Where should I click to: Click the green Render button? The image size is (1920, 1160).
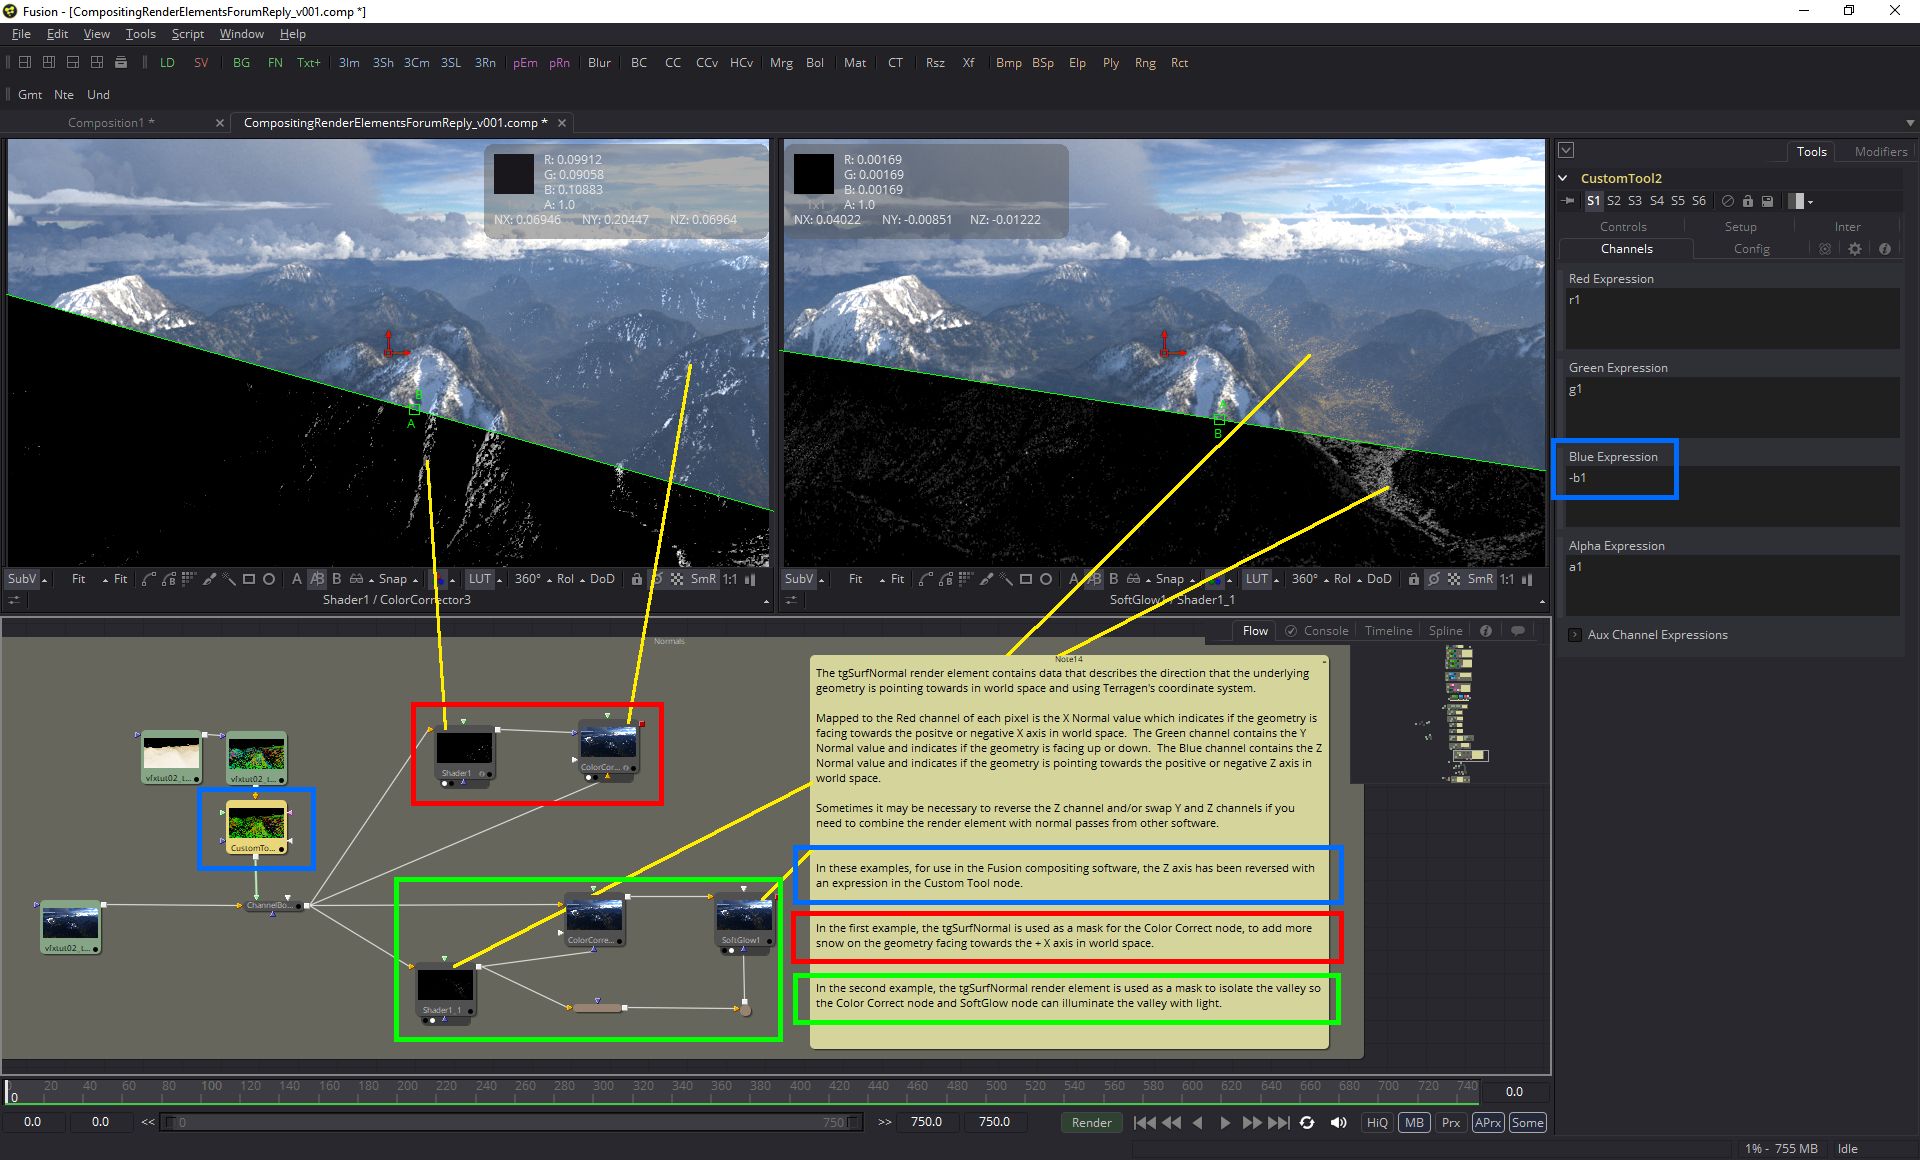[x=1091, y=1123]
